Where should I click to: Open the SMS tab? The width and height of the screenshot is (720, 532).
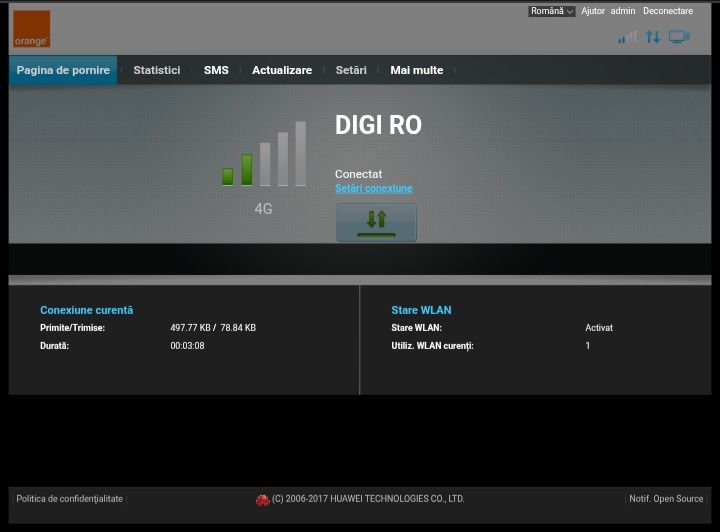click(x=216, y=70)
